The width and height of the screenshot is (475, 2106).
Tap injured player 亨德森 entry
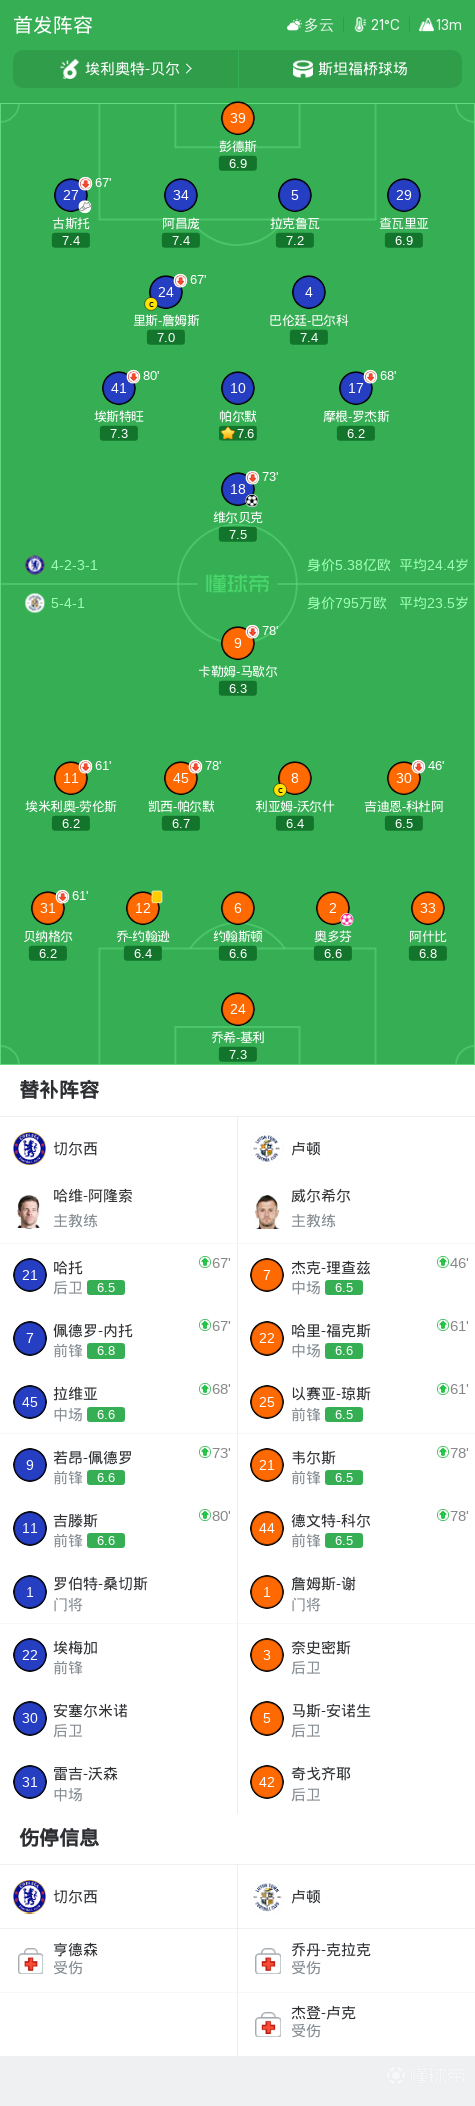[118, 1959]
